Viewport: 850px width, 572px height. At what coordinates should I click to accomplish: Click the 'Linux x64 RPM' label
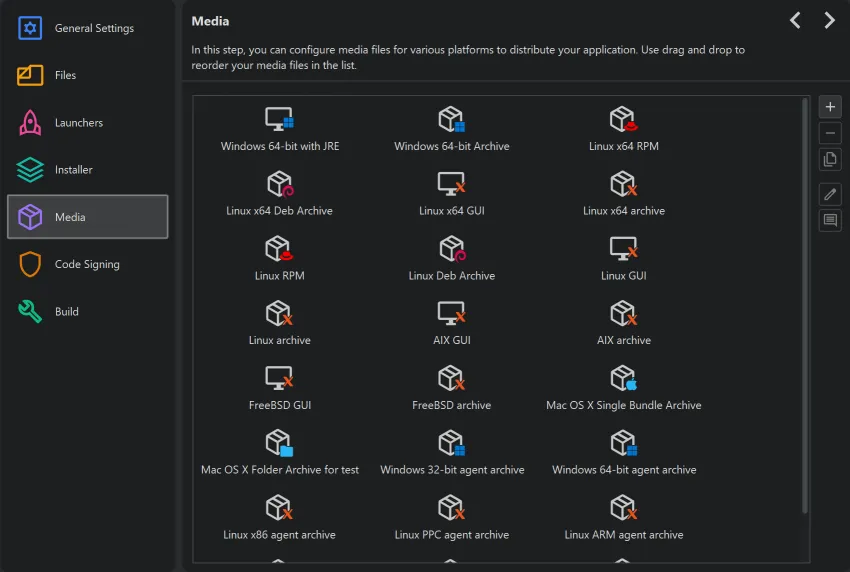click(x=623, y=146)
